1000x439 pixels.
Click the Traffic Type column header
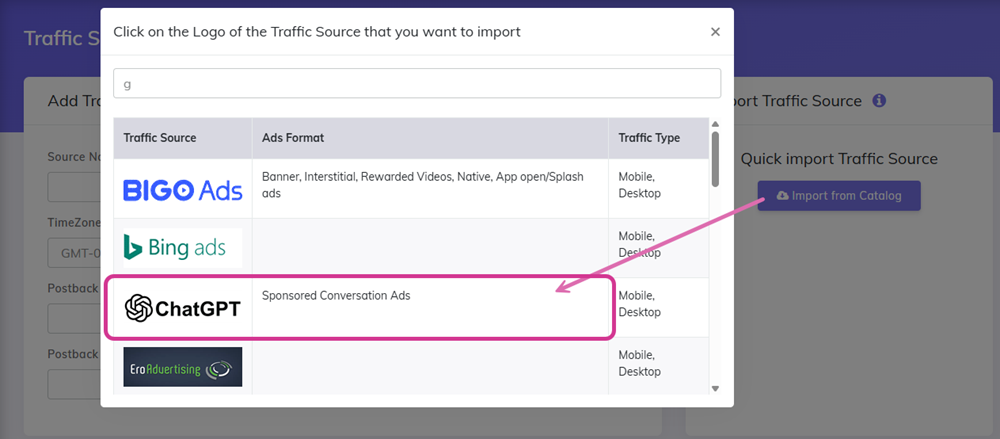[649, 138]
